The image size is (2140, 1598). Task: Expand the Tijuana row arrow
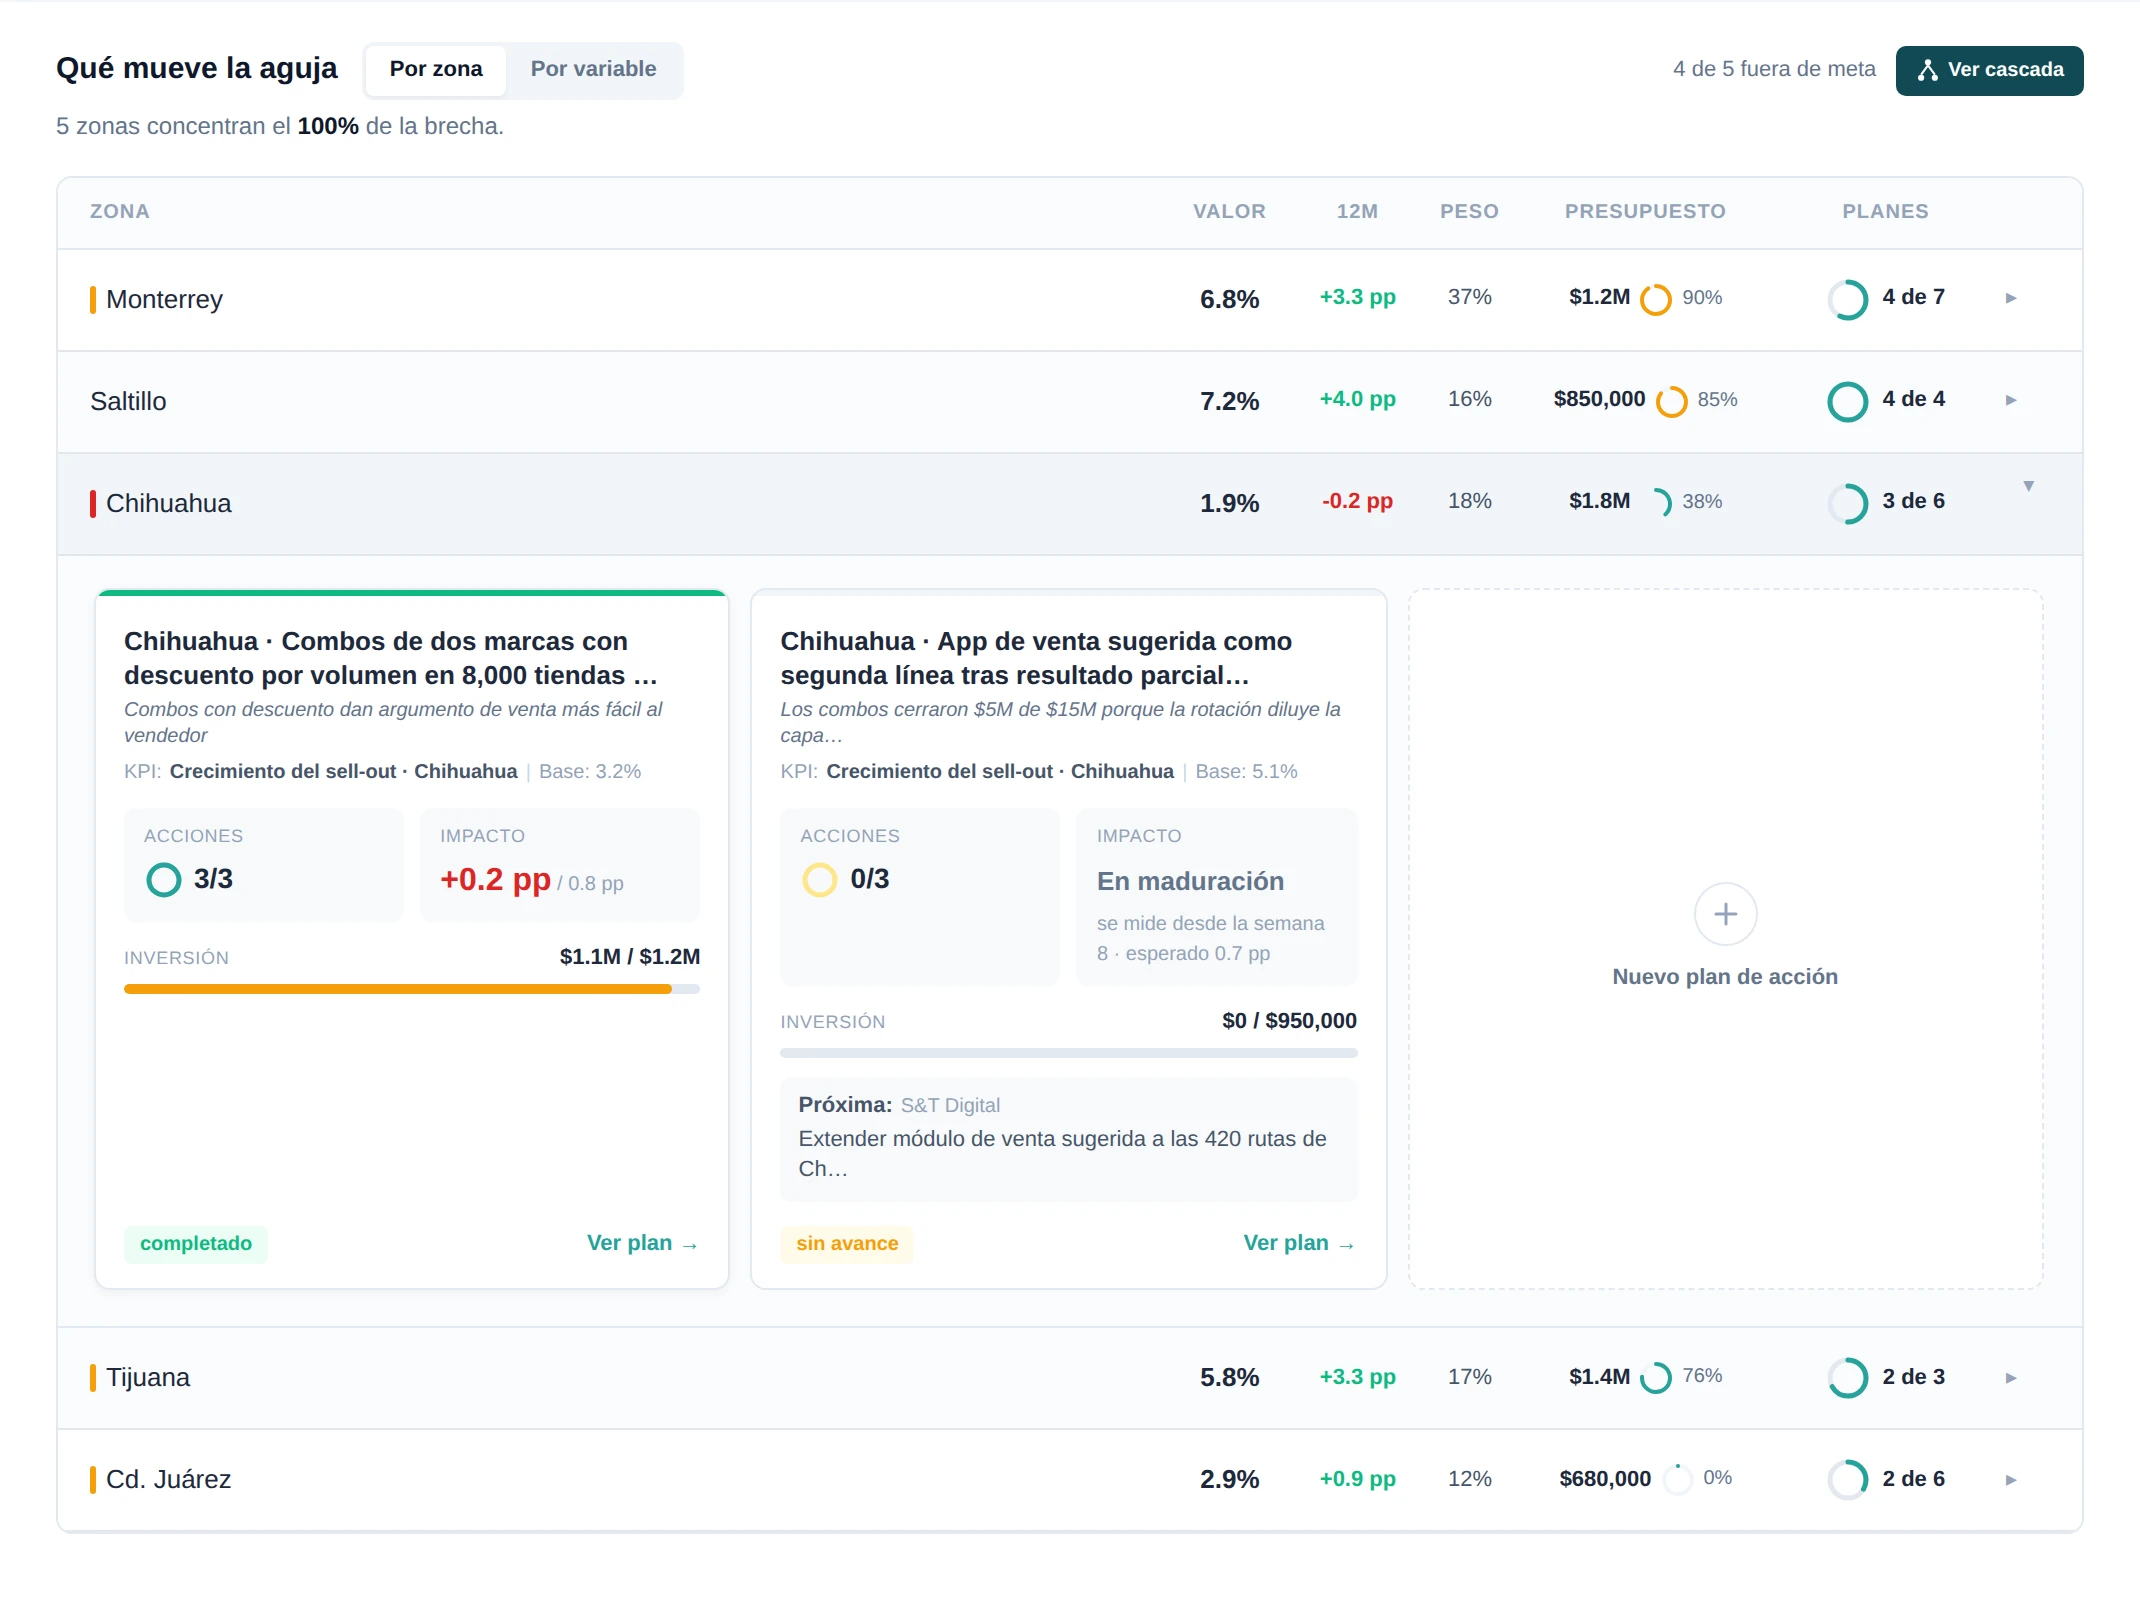pos(2011,1378)
